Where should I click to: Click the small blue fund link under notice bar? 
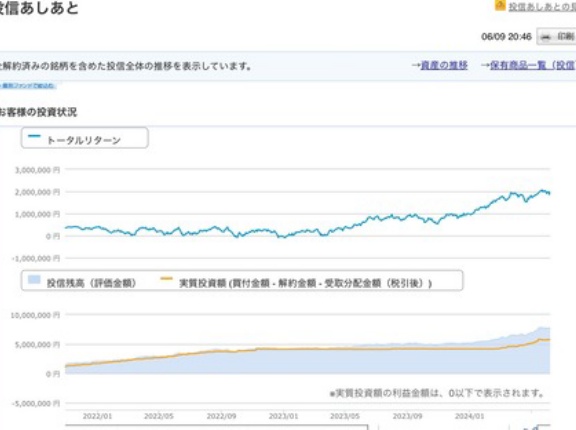28,86
